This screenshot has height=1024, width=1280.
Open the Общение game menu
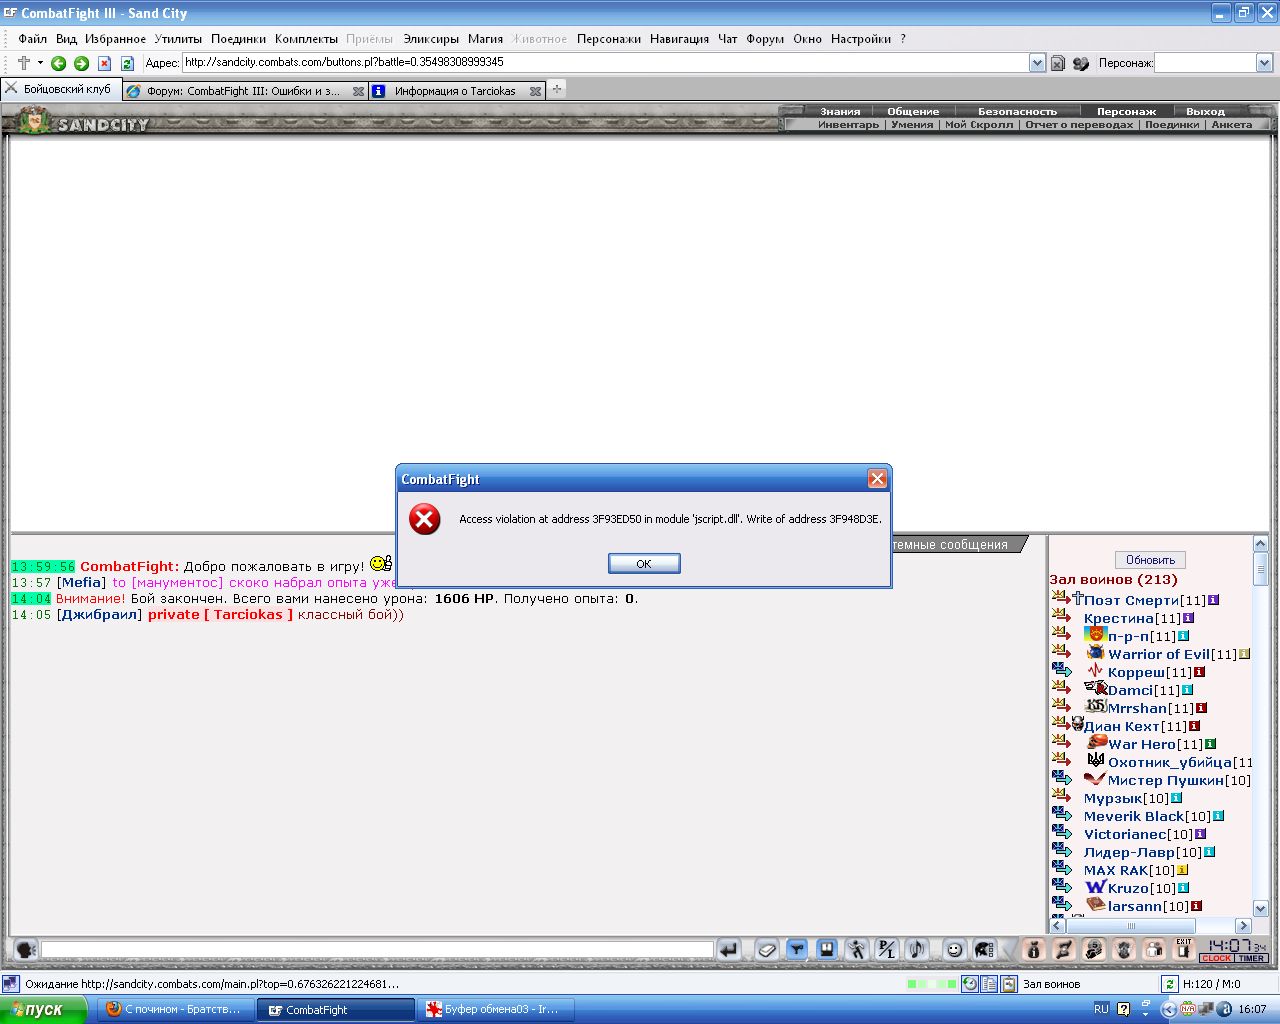click(913, 111)
